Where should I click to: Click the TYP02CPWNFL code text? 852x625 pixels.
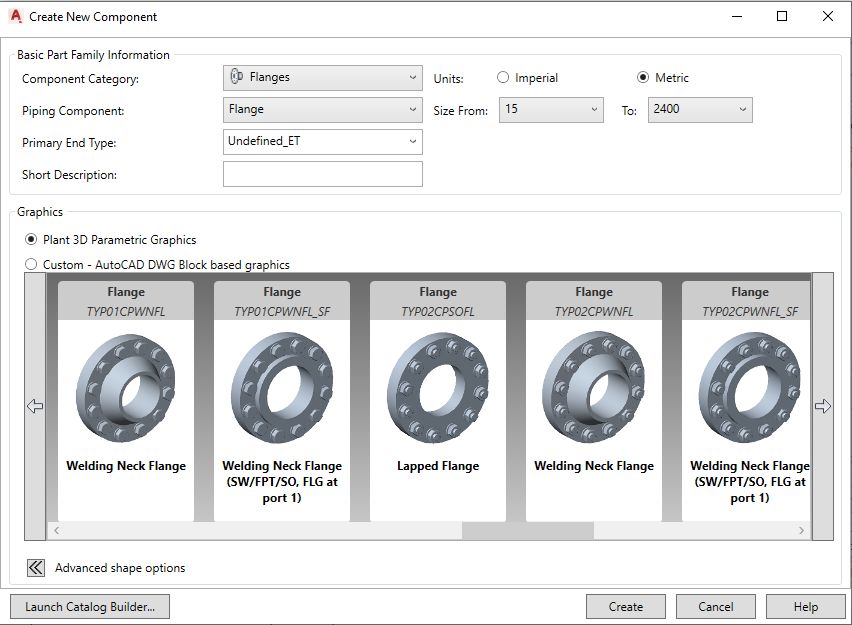tap(593, 311)
